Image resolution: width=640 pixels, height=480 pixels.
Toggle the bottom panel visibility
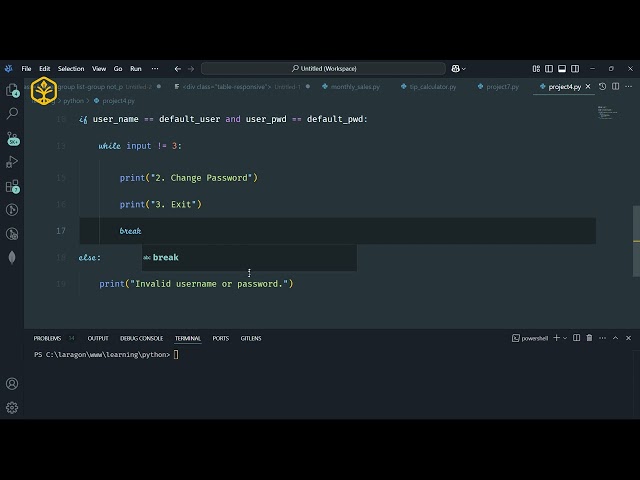pos(562,69)
